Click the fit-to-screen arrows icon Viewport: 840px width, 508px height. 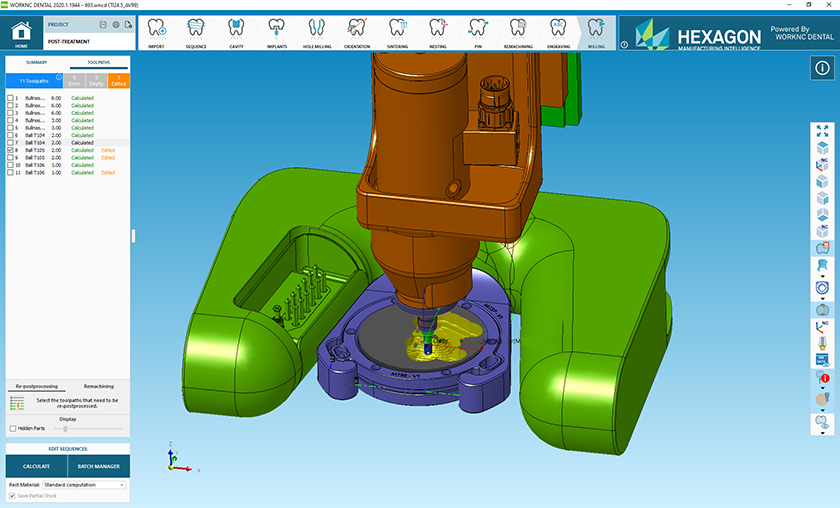click(822, 131)
